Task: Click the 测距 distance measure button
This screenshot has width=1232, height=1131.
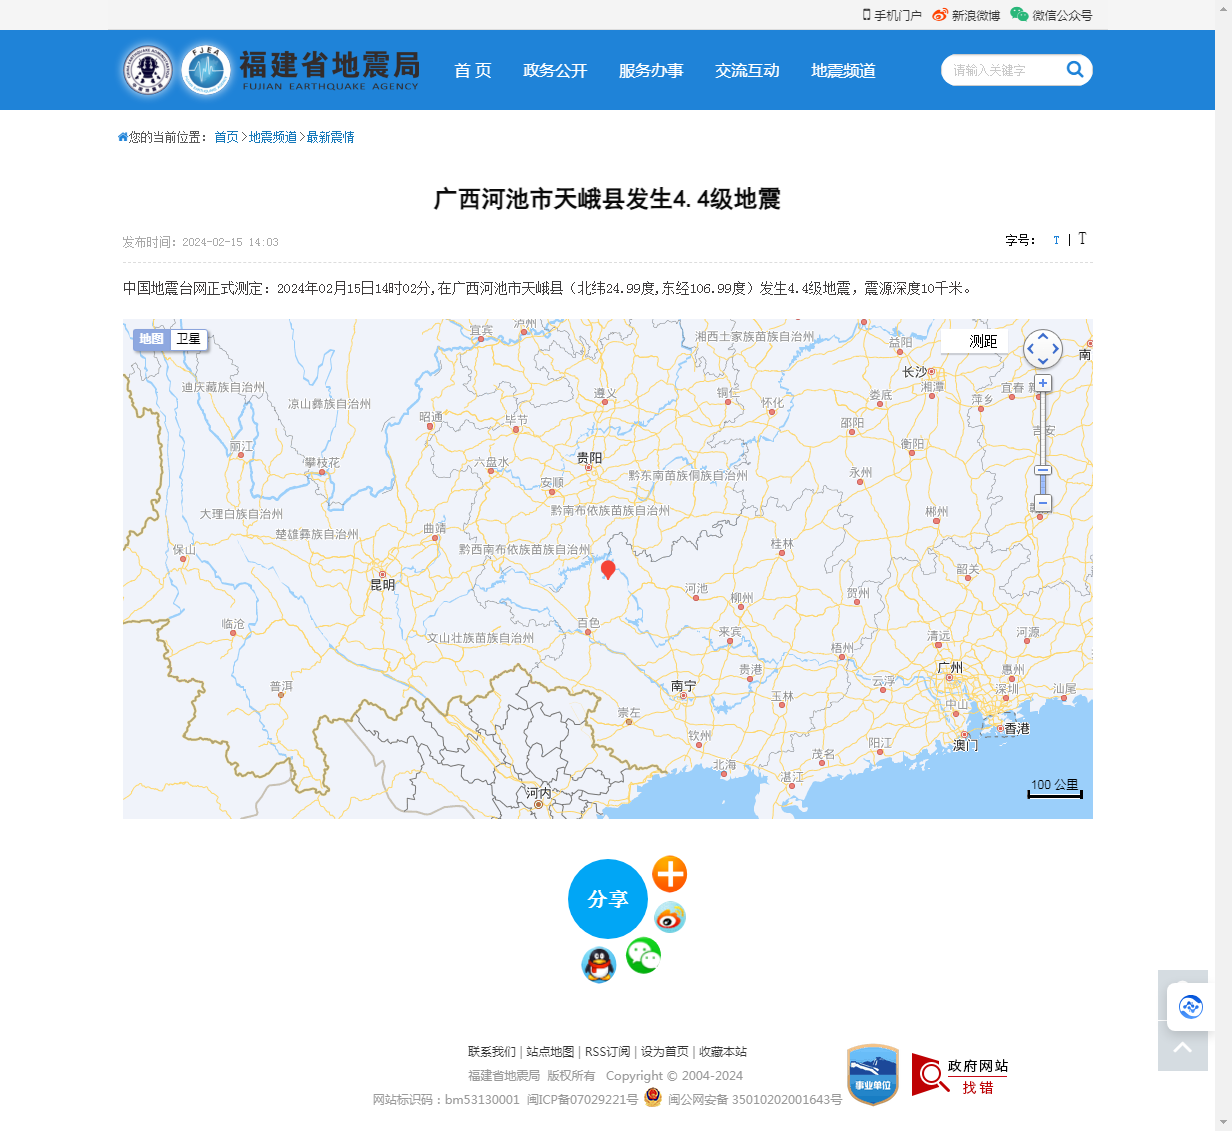Action: [982, 341]
